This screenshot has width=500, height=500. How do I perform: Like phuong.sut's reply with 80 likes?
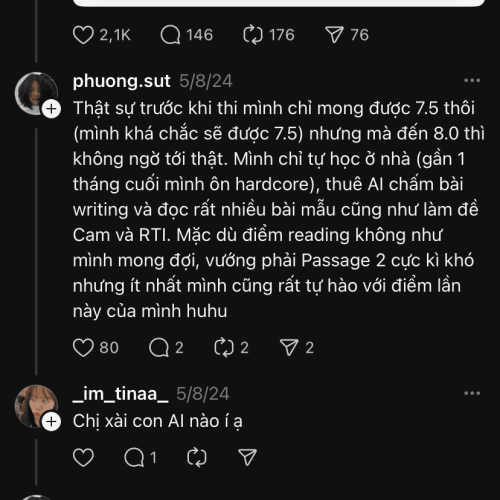coord(83,348)
